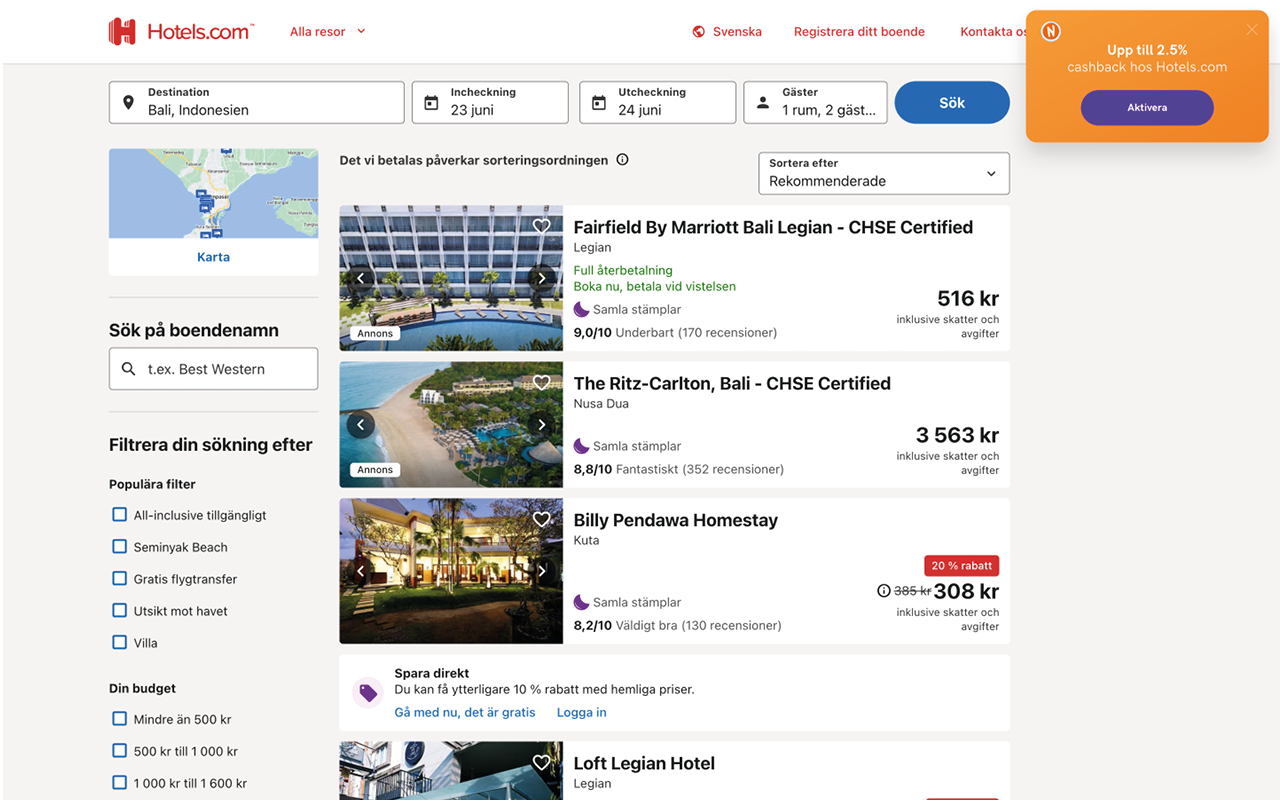
Task: Open Registrera ditt boende
Action: tap(859, 32)
